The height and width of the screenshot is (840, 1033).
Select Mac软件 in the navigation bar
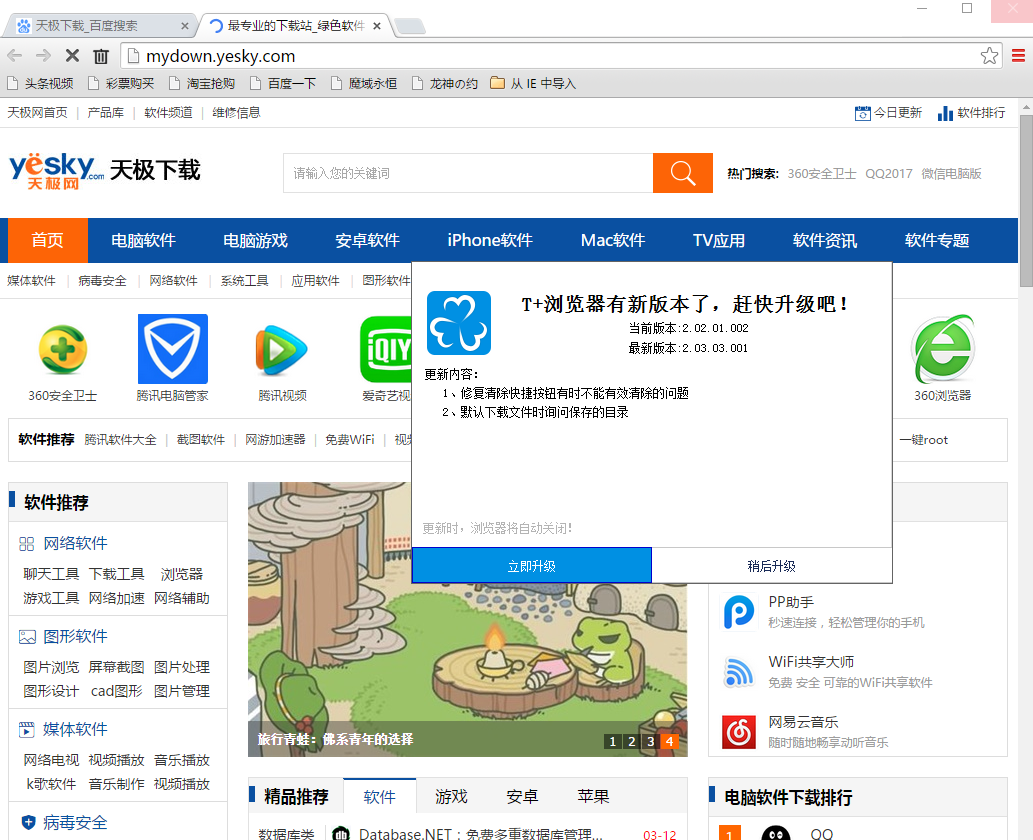(613, 240)
